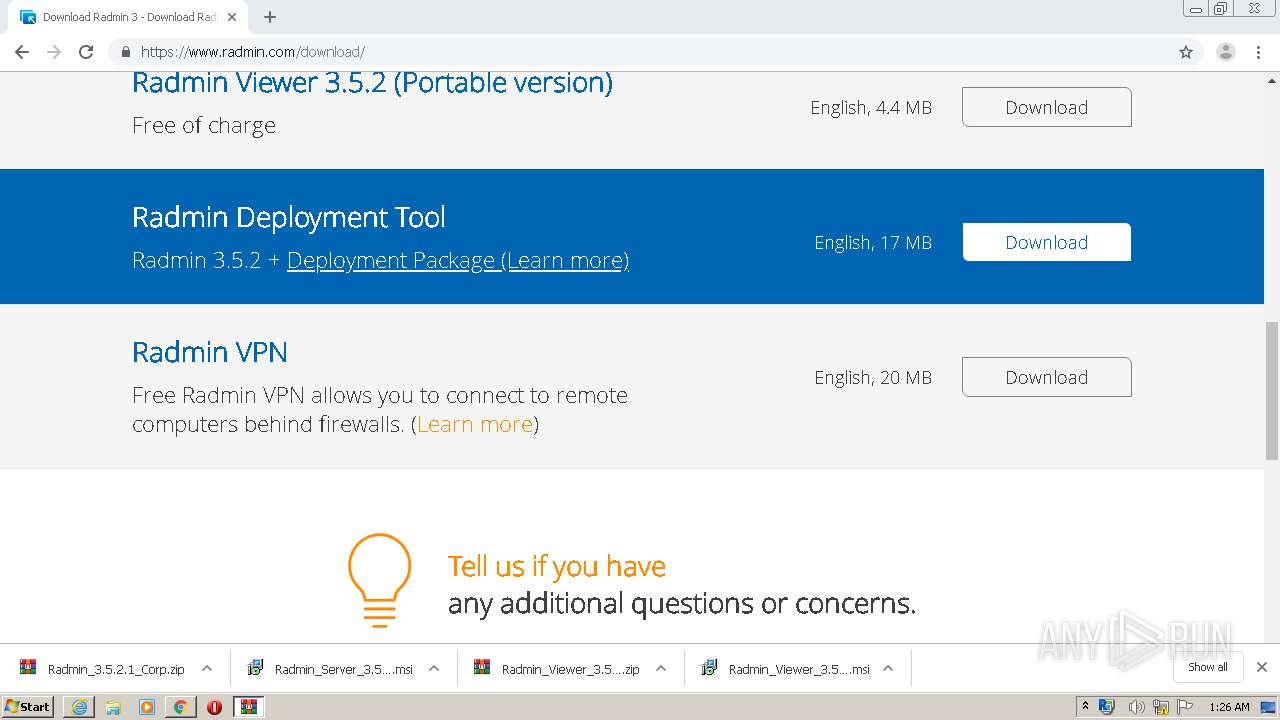Follow the Radmin VPN Learn more link

click(475, 425)
